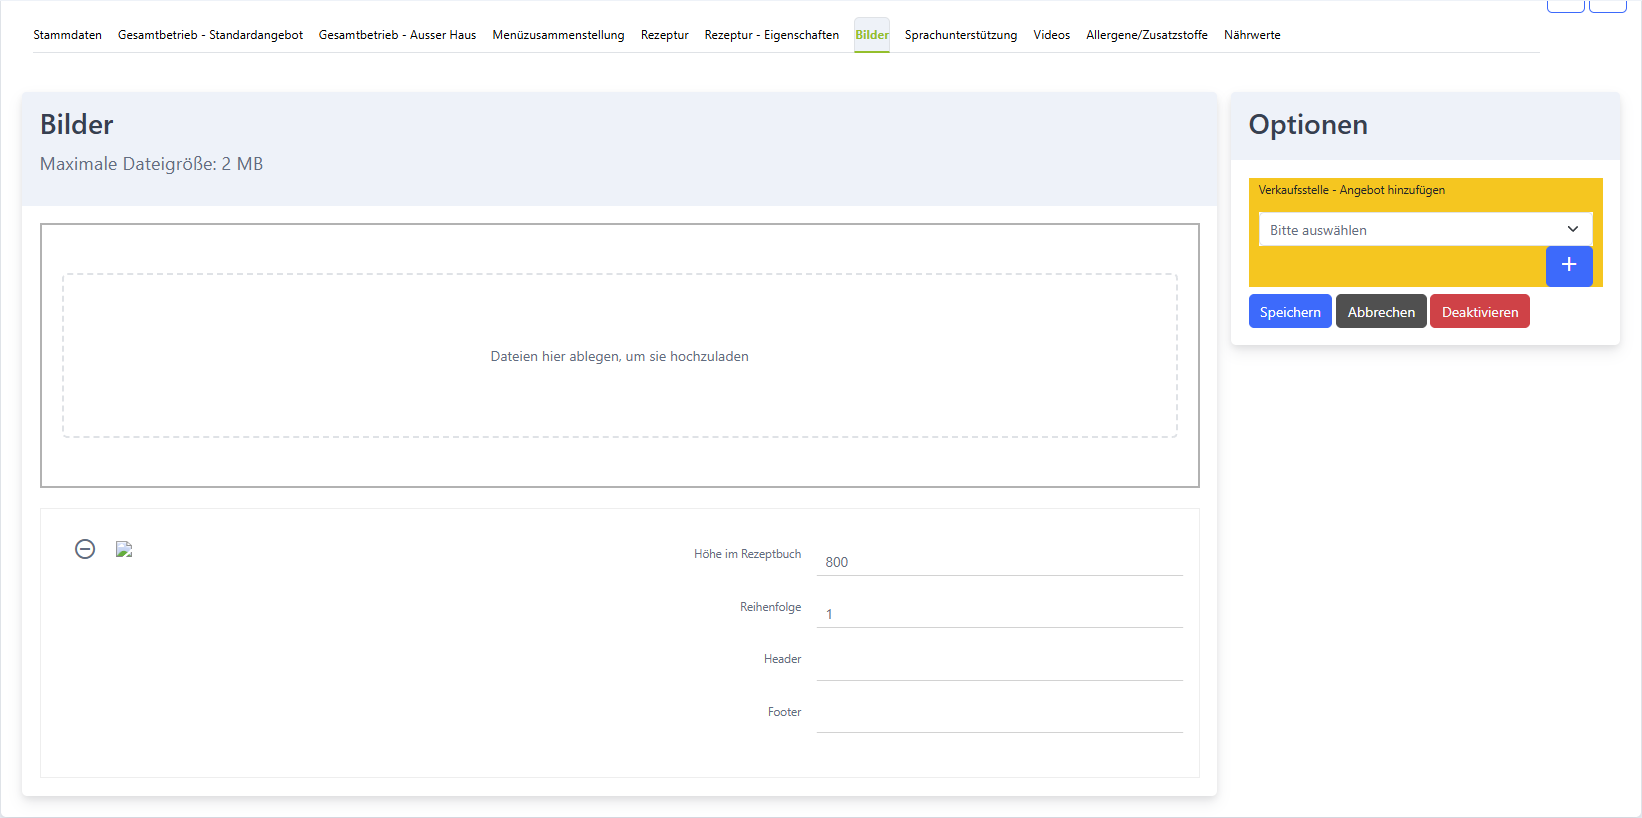Open the Bitte auswählen dropdown

click(1425, 230)
